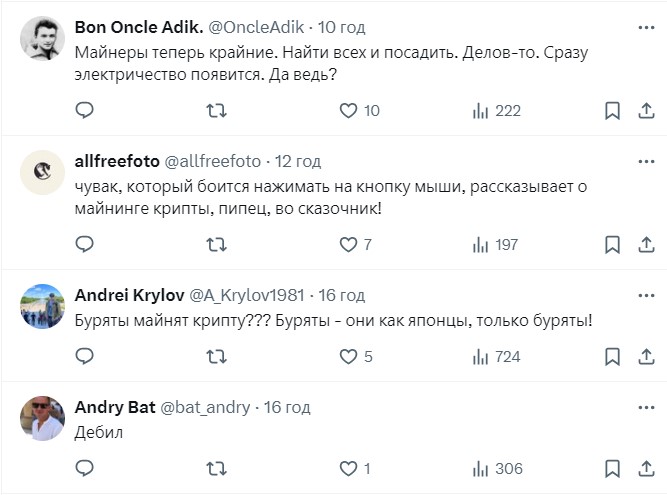Screen dimensions: 667x495
Task: Repost the allfreefoto tweet
Action: click(x=215, y=244)
